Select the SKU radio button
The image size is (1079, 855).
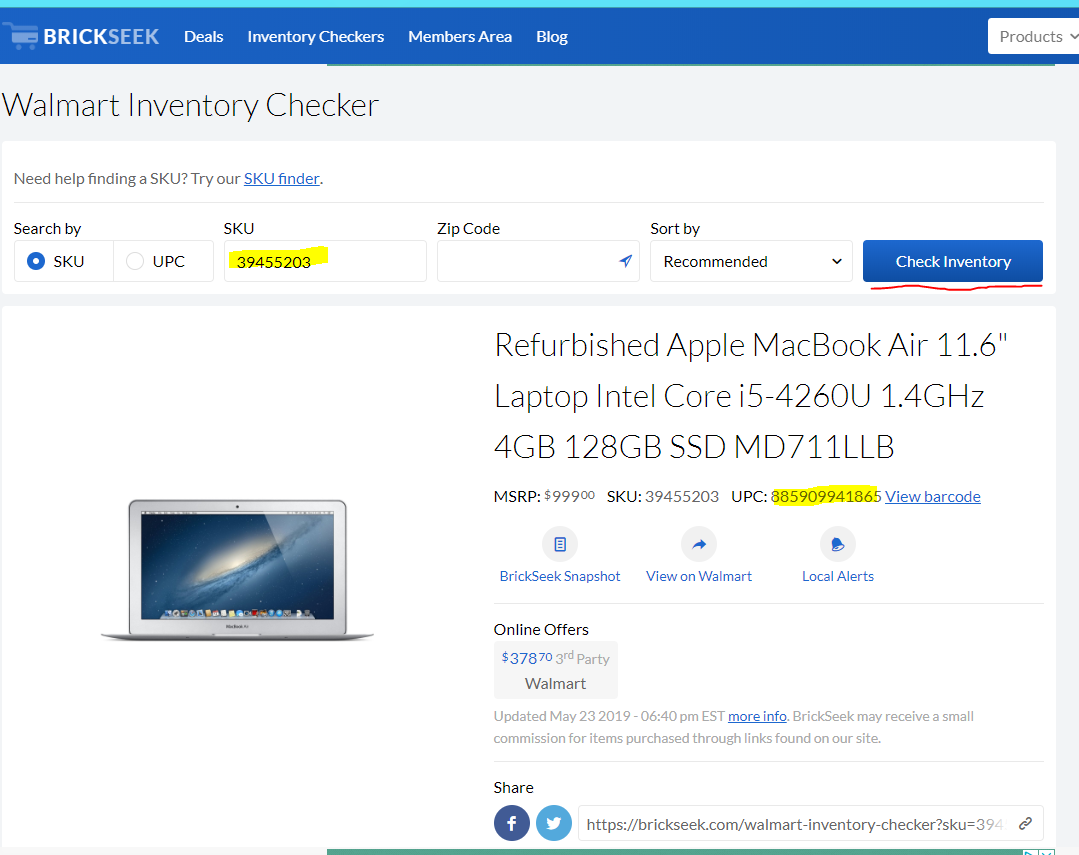[36, 261]
